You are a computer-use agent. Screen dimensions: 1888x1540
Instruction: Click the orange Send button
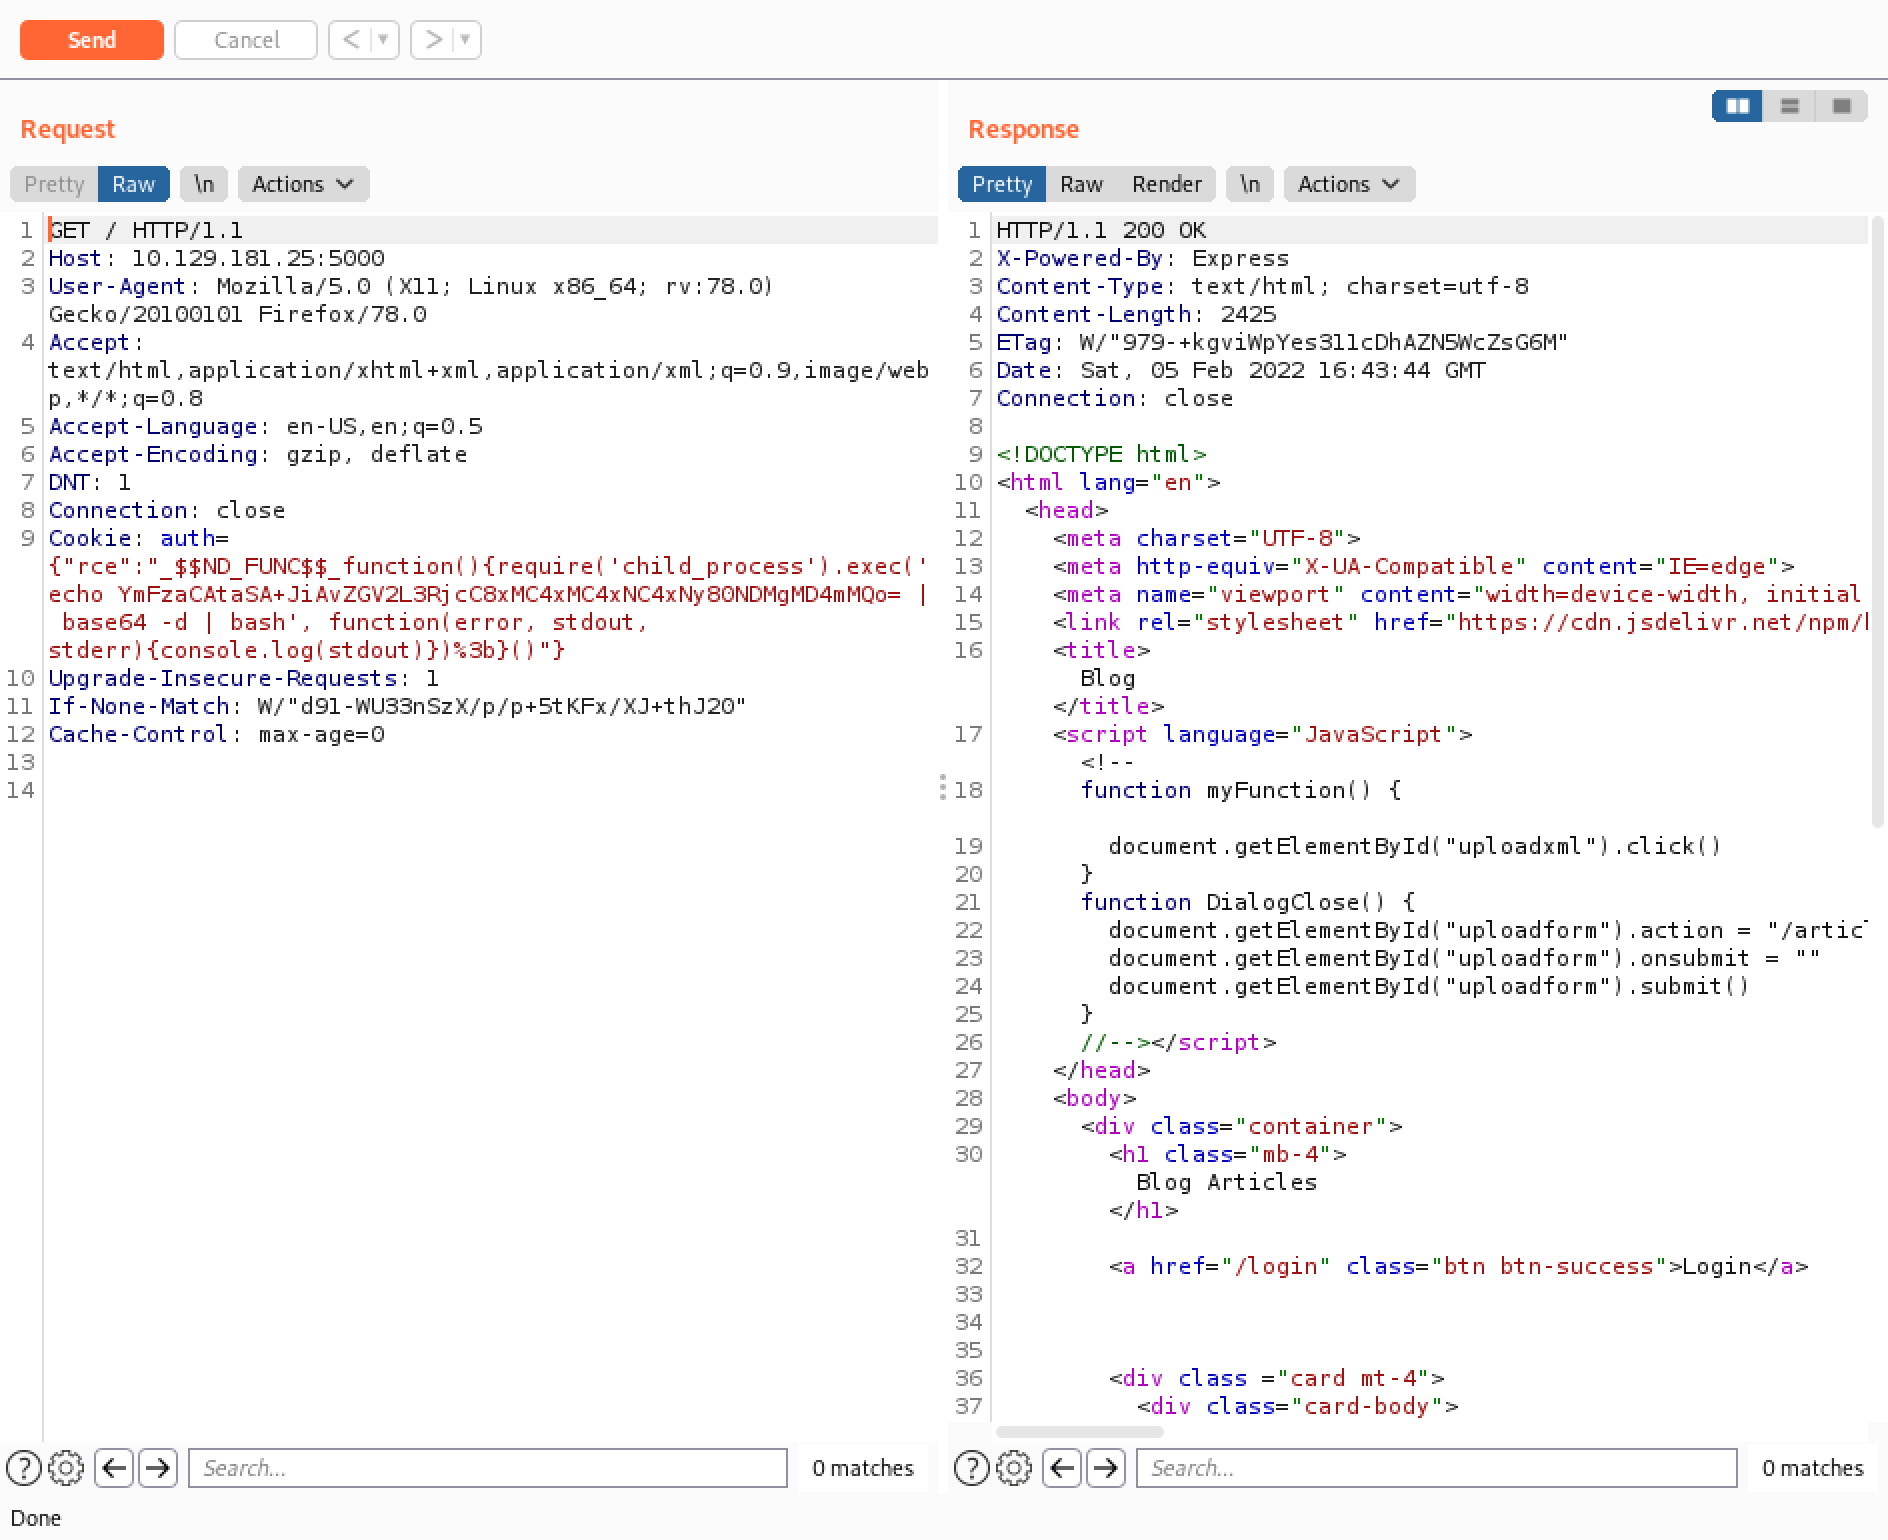pyautogui.click(x=91, y=40)
